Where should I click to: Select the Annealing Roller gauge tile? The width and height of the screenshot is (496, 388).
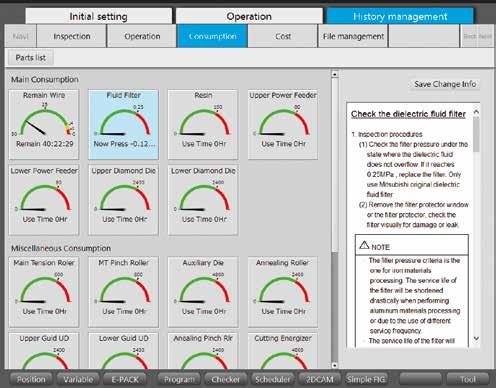[x=283, y=292]
